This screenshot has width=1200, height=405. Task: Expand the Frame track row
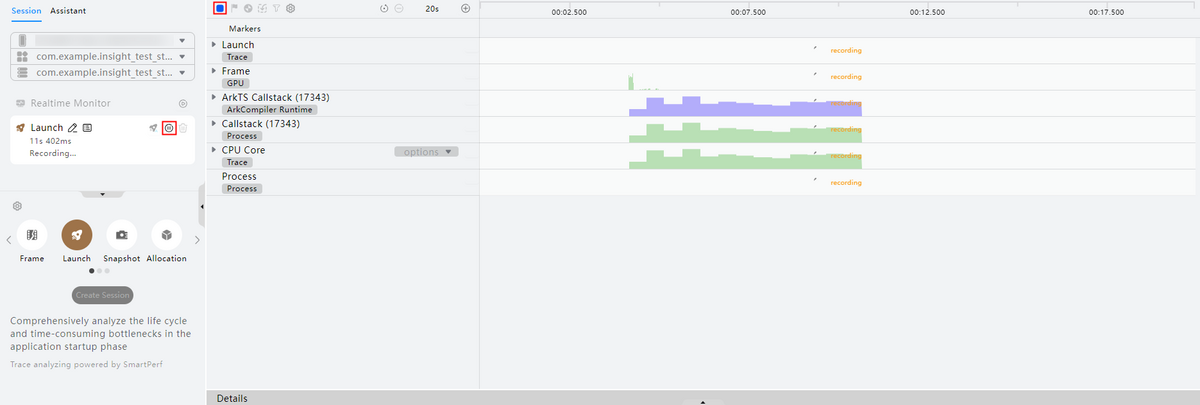pos(214,71)
